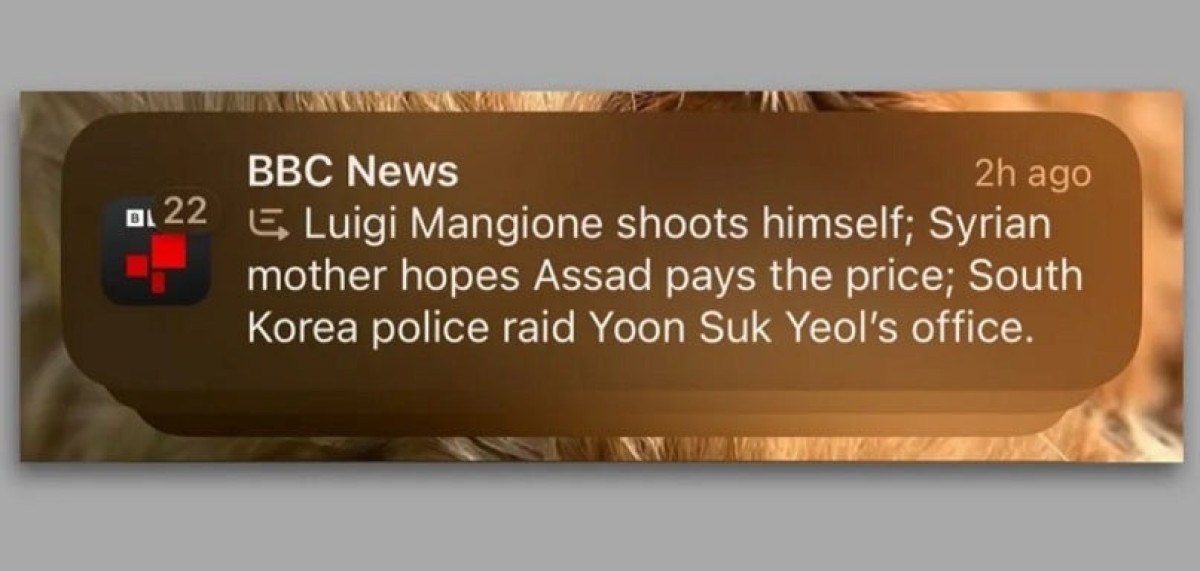The image size is (1200, 571).
Task: Click the 2h ago timestamp
Action: coord(1031,173)
